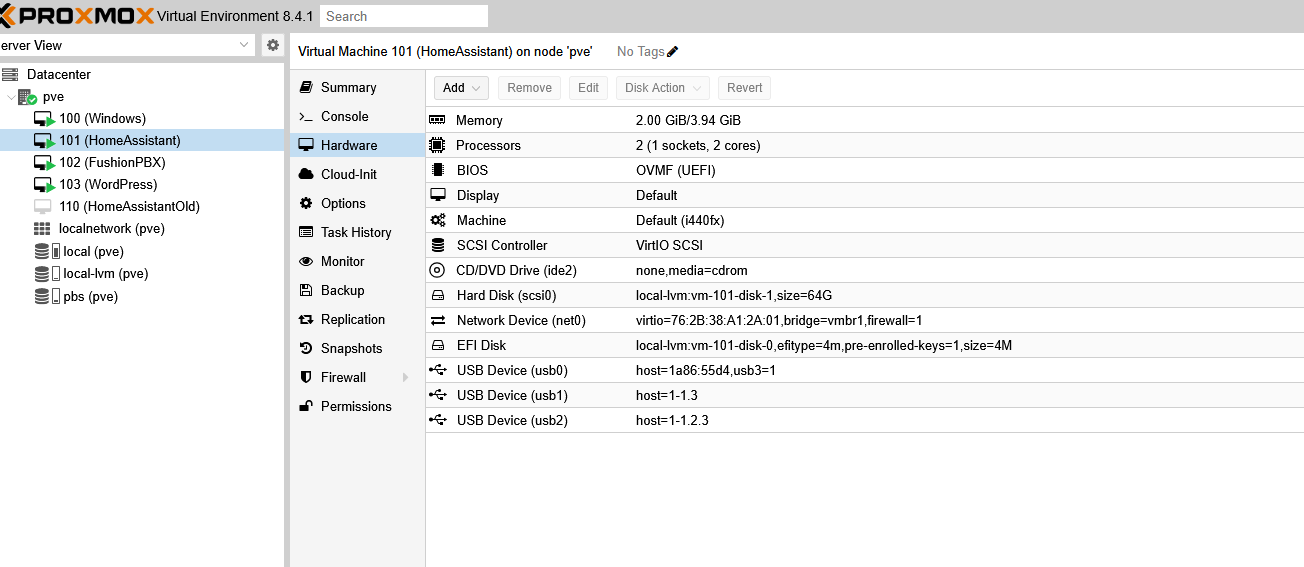This screenshot has width=1304, height=567.
Task: Open the Permissions tab
Action: tap(358, 407)
